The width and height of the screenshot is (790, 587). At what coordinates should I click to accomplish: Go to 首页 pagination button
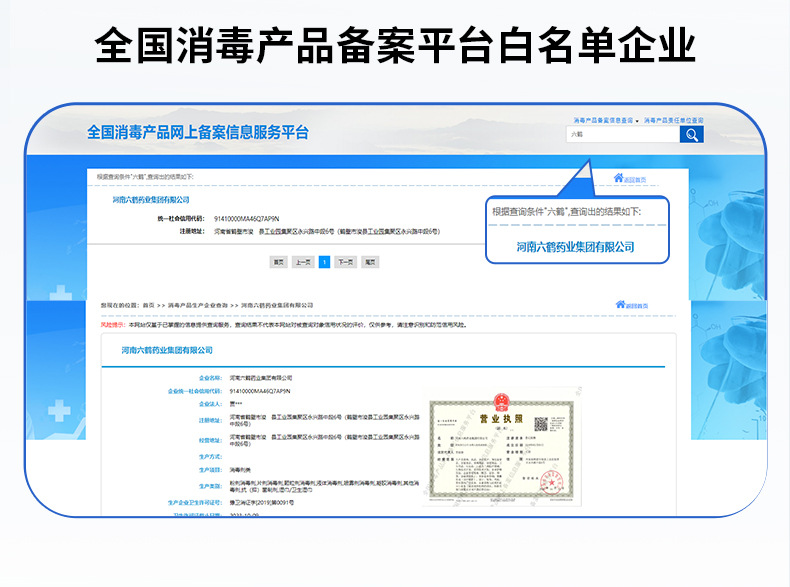click(278, 262)
